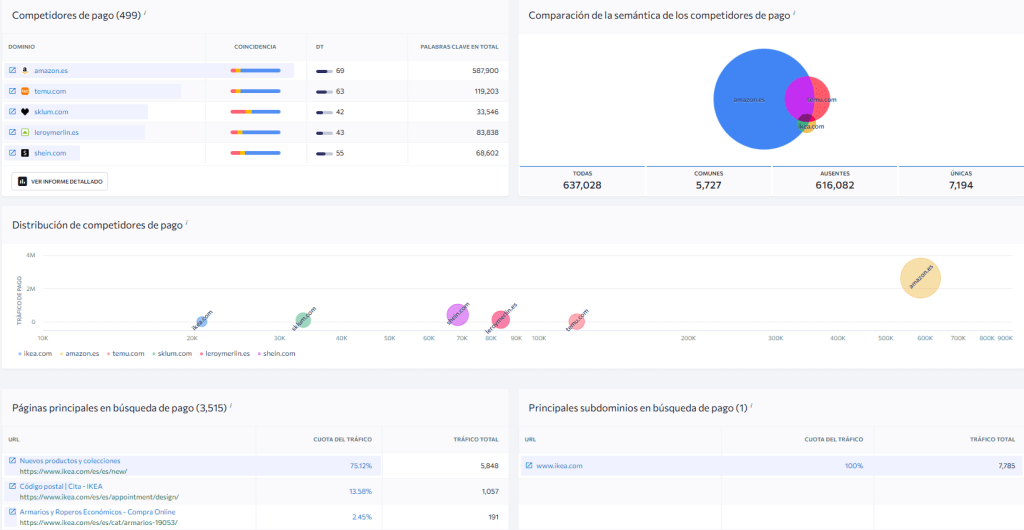Viewport: 1024px width, 530px height.
Task: Click the https://www.ikea.com/es/es/new/ URL text
Action: coord(73,471)
